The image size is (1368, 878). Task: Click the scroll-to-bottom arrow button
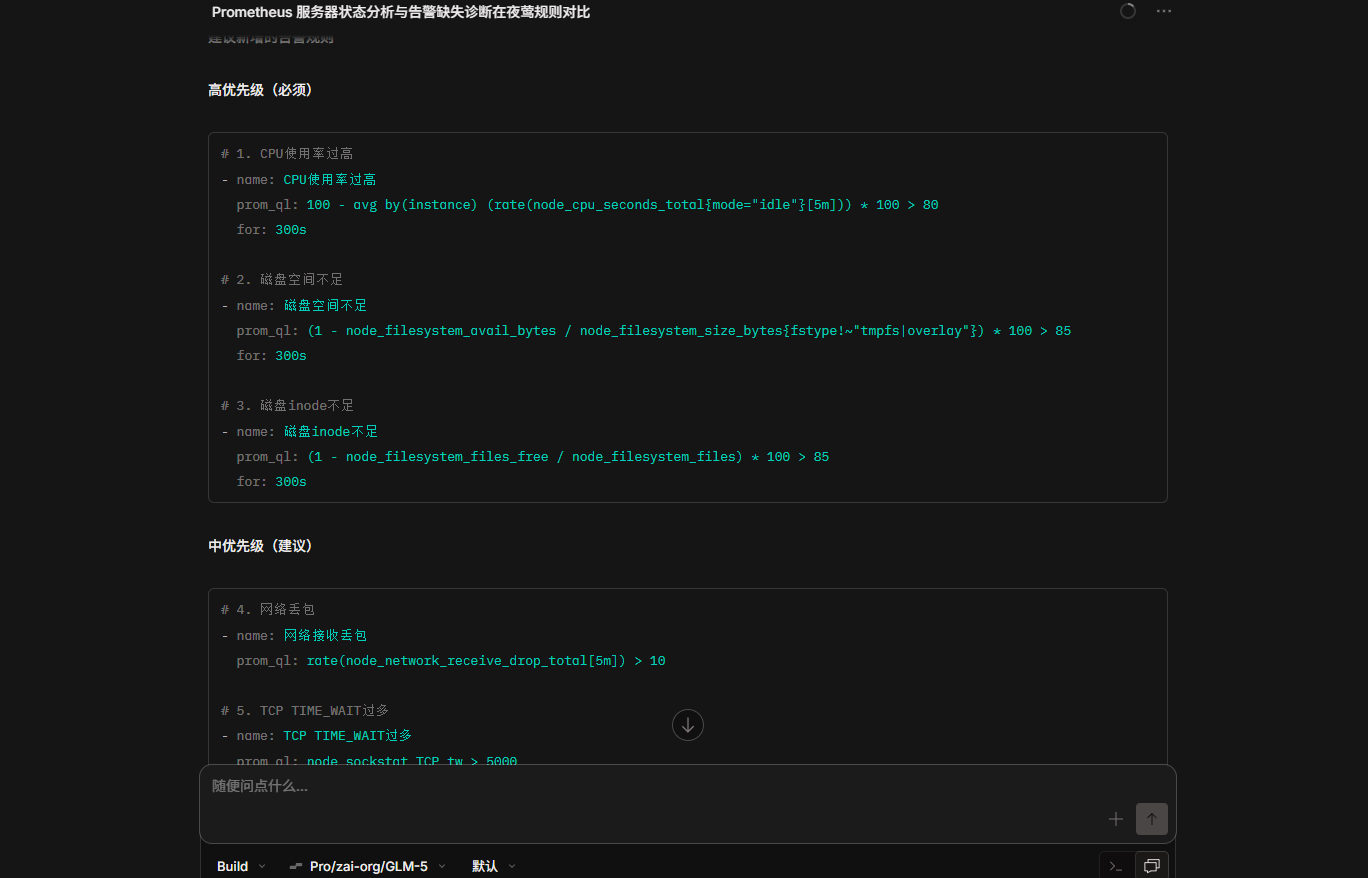click(688, 725)
